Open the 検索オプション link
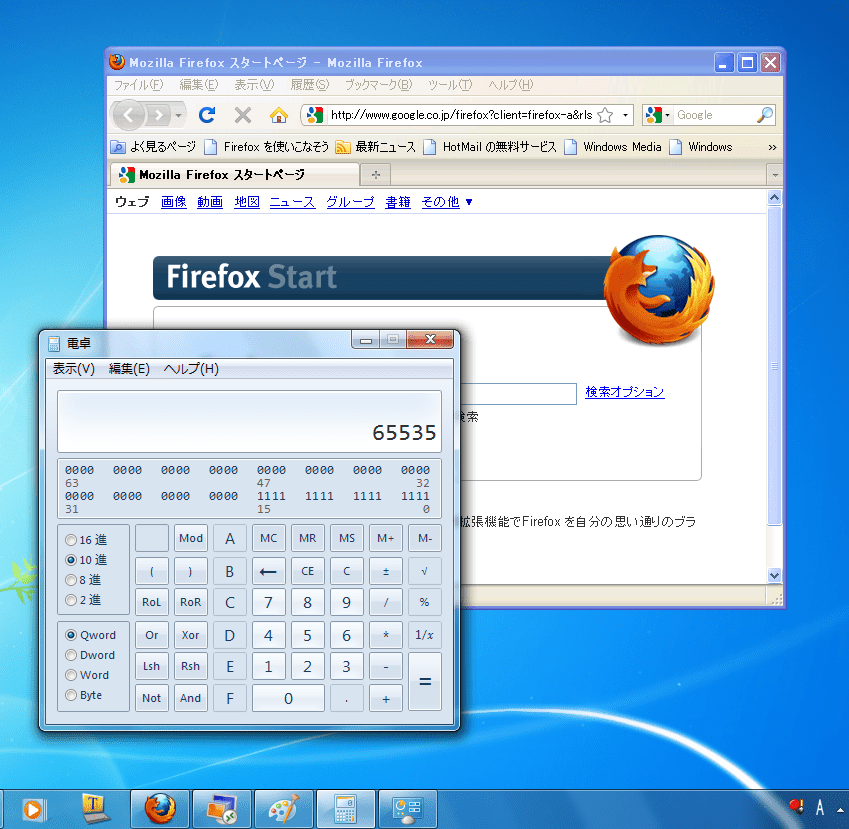The image size is (849, 829). 625,391
